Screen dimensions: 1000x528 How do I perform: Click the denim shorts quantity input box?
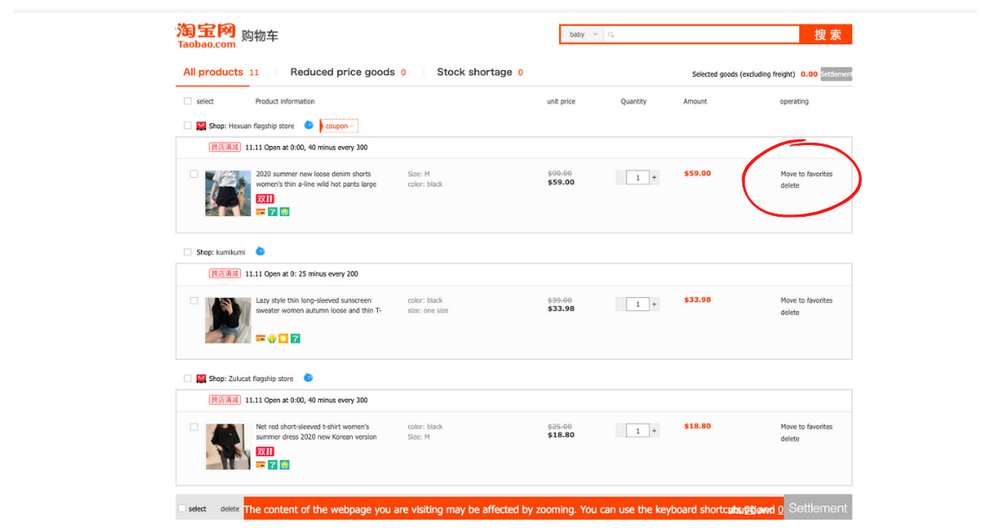pyautogui.click(x=637, y=177)
